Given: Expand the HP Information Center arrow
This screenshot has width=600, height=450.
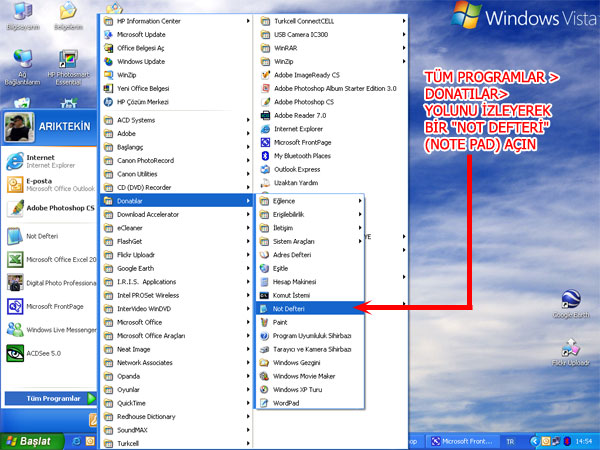Looking at the screenshot, I should tap(248, 21).
